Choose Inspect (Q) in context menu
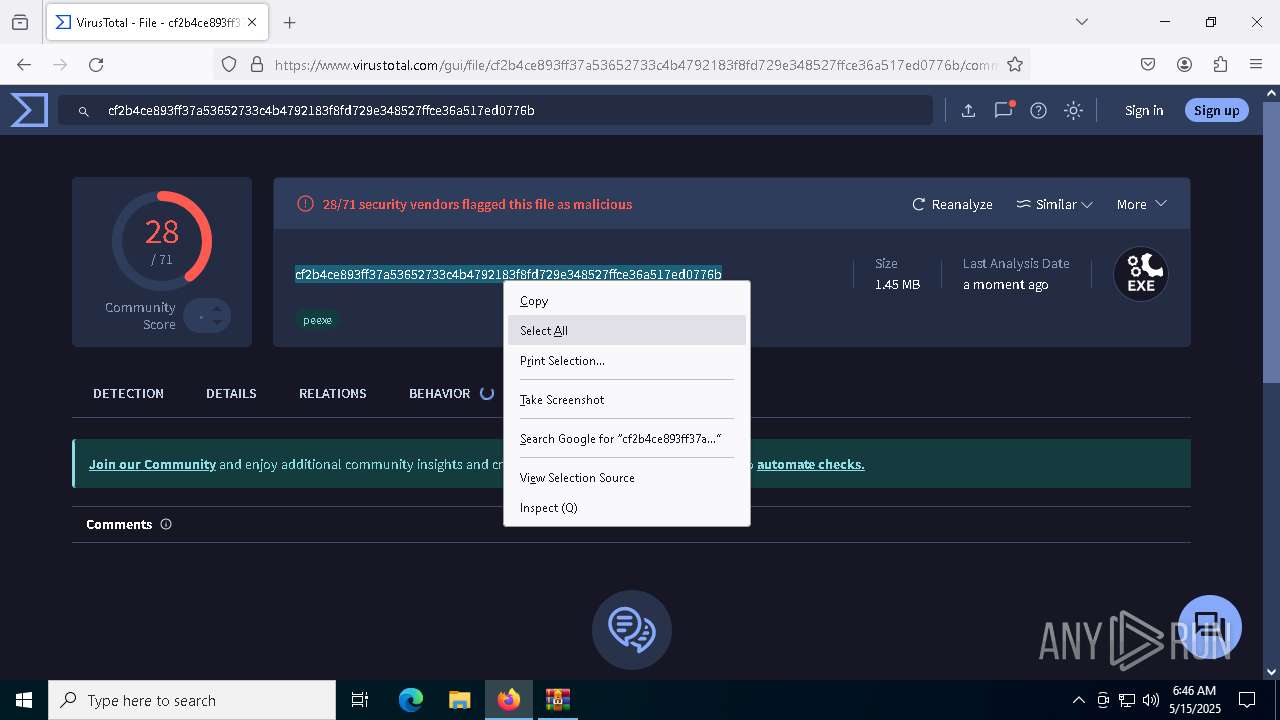The image size is (1280, 720). click(627, 508)
